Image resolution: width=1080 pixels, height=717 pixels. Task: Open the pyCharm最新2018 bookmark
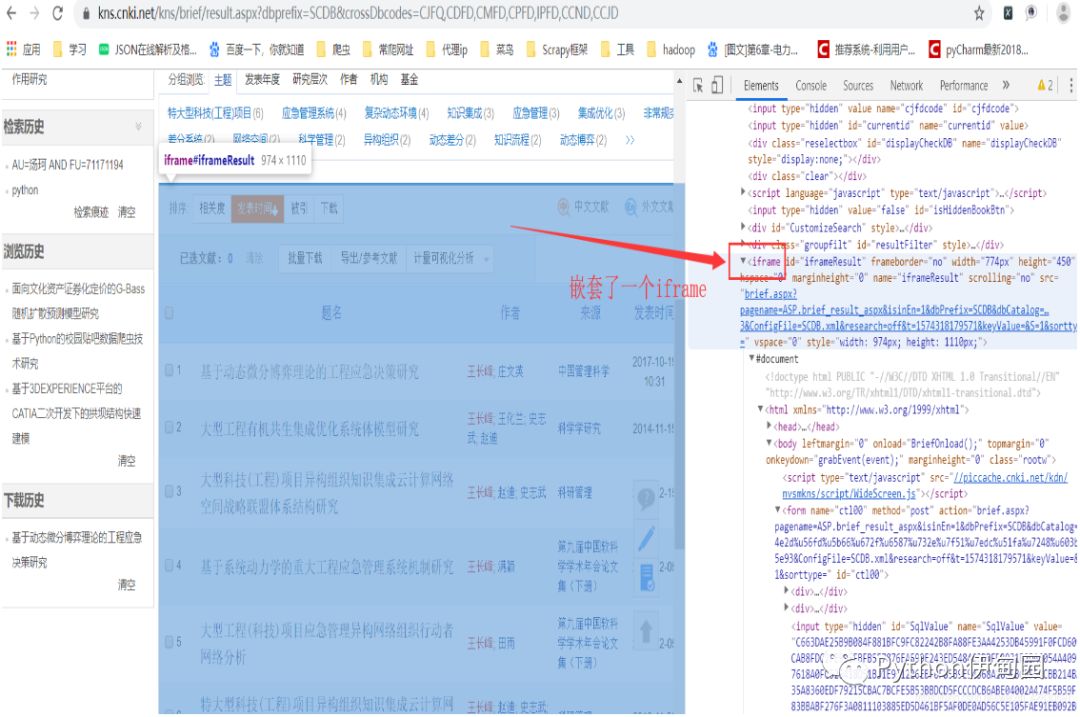979,49
